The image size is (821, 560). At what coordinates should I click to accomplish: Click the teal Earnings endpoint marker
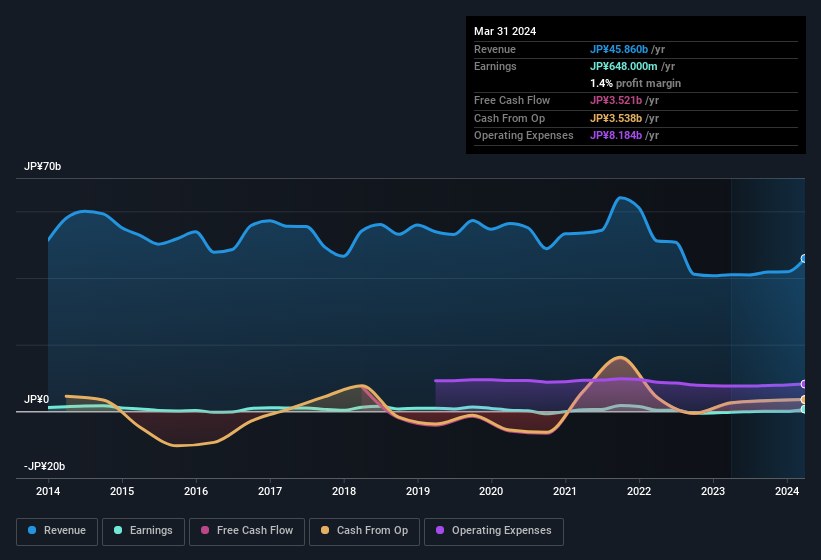click(x=804, y=409)
